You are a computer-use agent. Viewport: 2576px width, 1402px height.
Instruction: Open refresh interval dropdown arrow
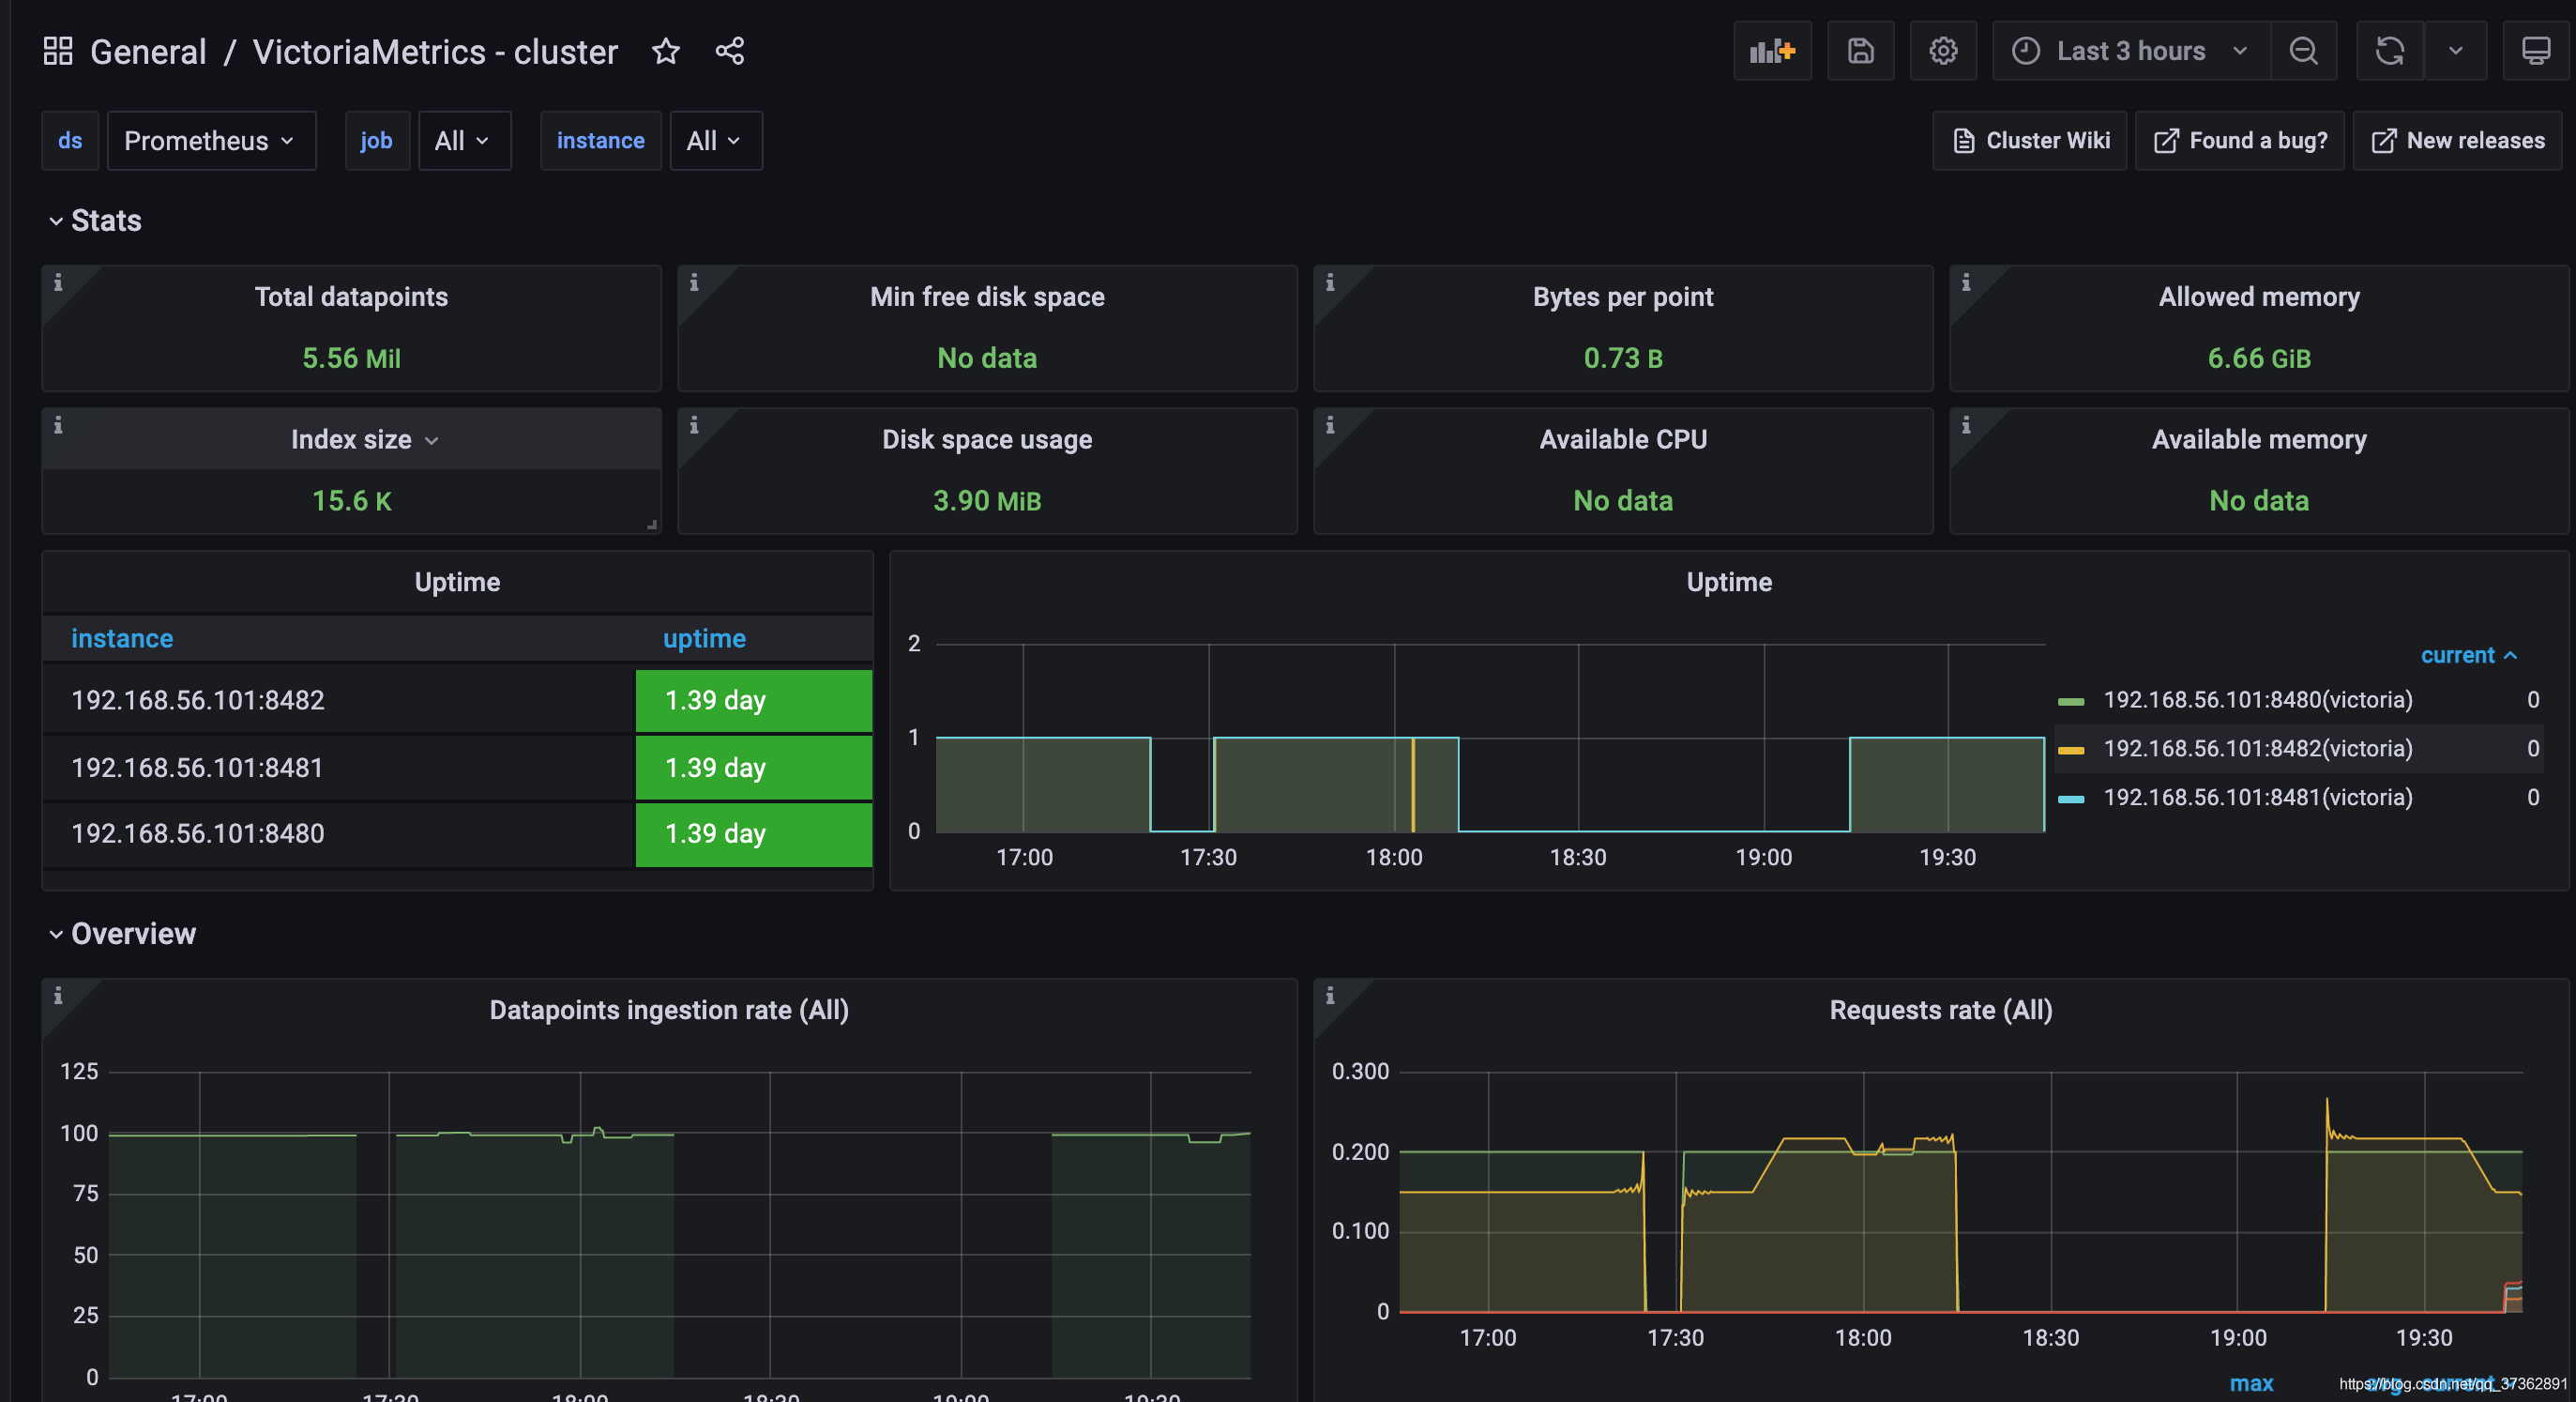click(x=2455, y=51)
